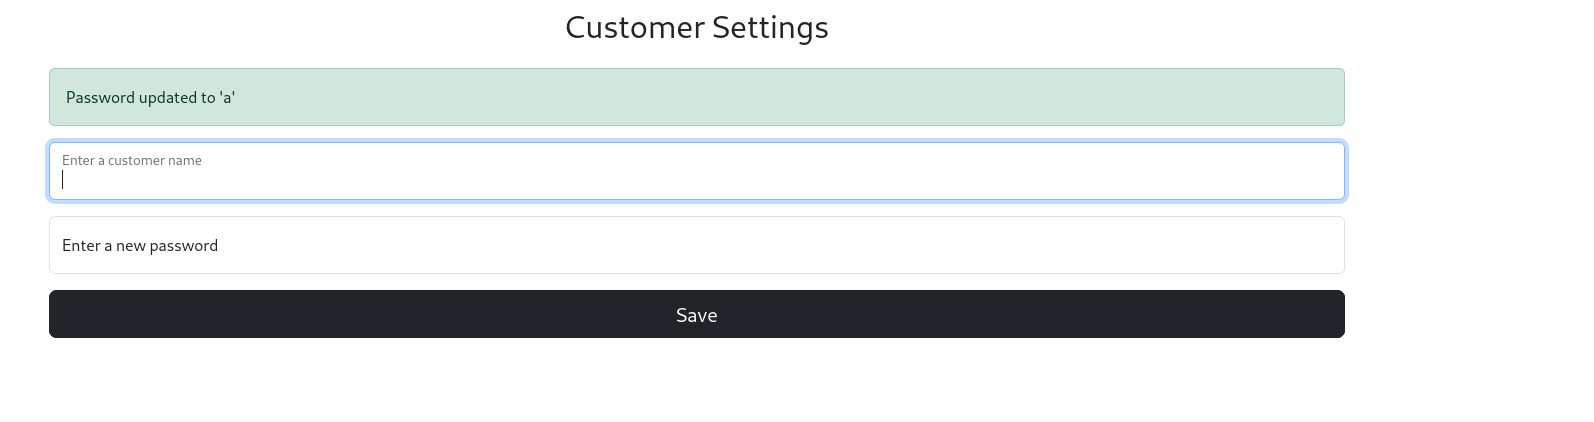The width and height of the screenshot is (1594, 422).
Task: Click the green password updated alert
Action: pos(696,97)
